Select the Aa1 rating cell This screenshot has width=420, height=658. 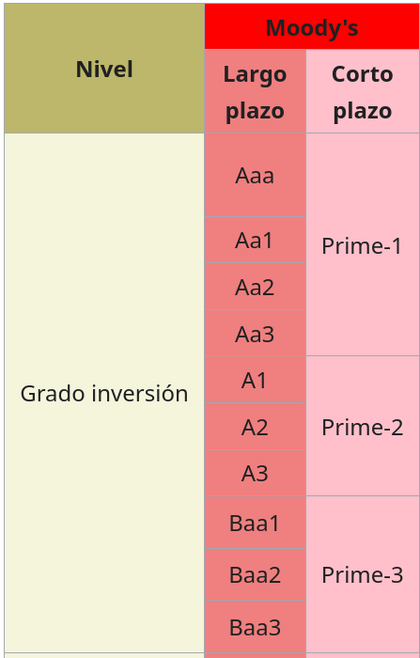point(255,240)
